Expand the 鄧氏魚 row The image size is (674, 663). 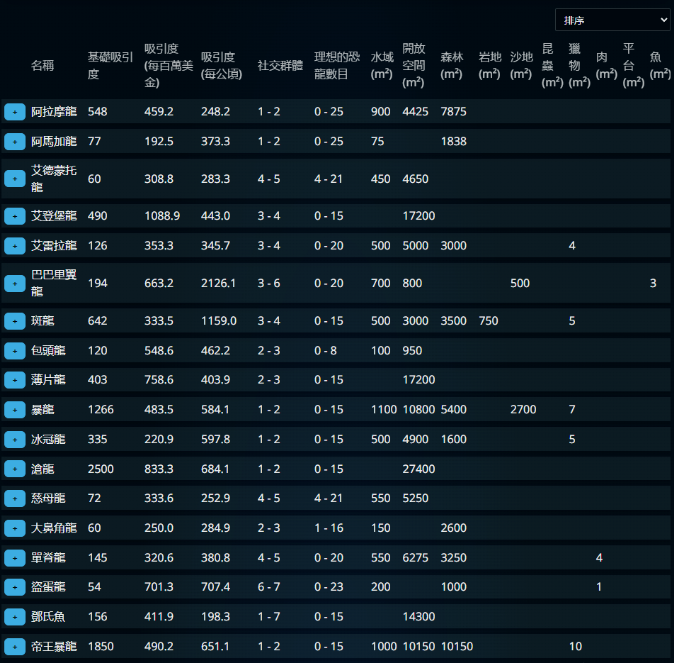14,617
